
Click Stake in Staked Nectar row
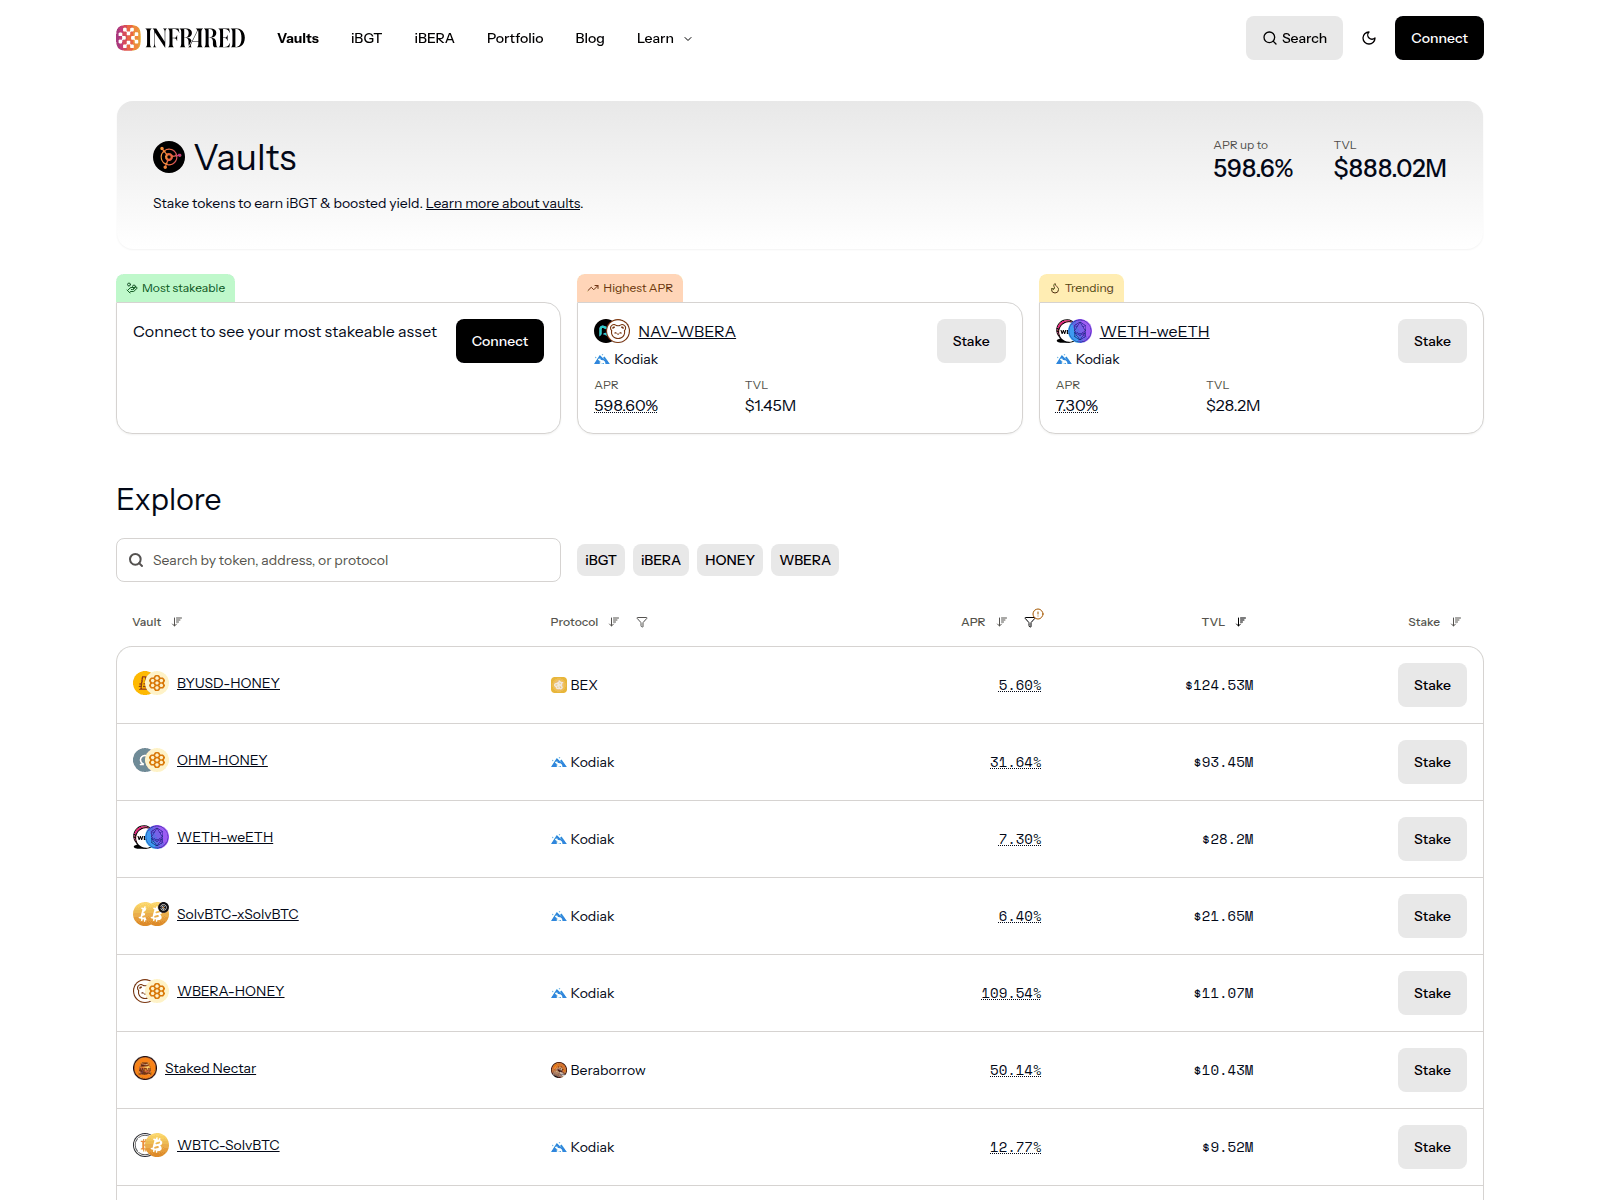pos(1432,1070)
